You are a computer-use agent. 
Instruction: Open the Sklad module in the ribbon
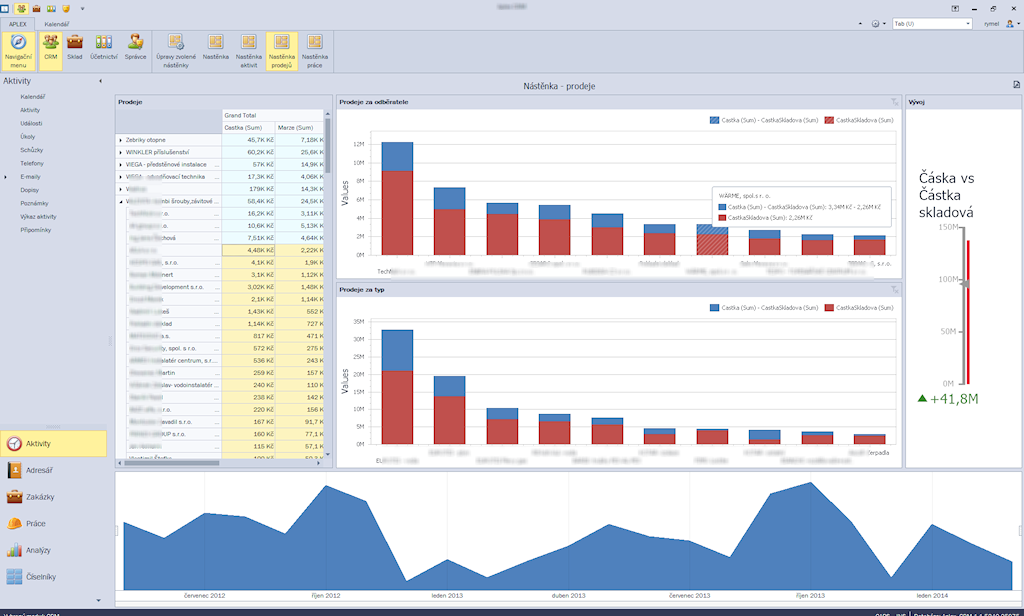point(75,47)
